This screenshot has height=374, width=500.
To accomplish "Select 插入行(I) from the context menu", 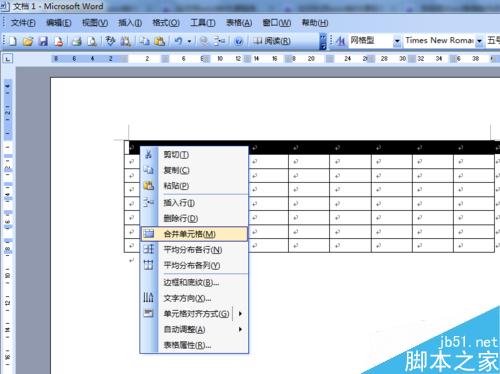I will pyautogui.click(x=194, y=203).
